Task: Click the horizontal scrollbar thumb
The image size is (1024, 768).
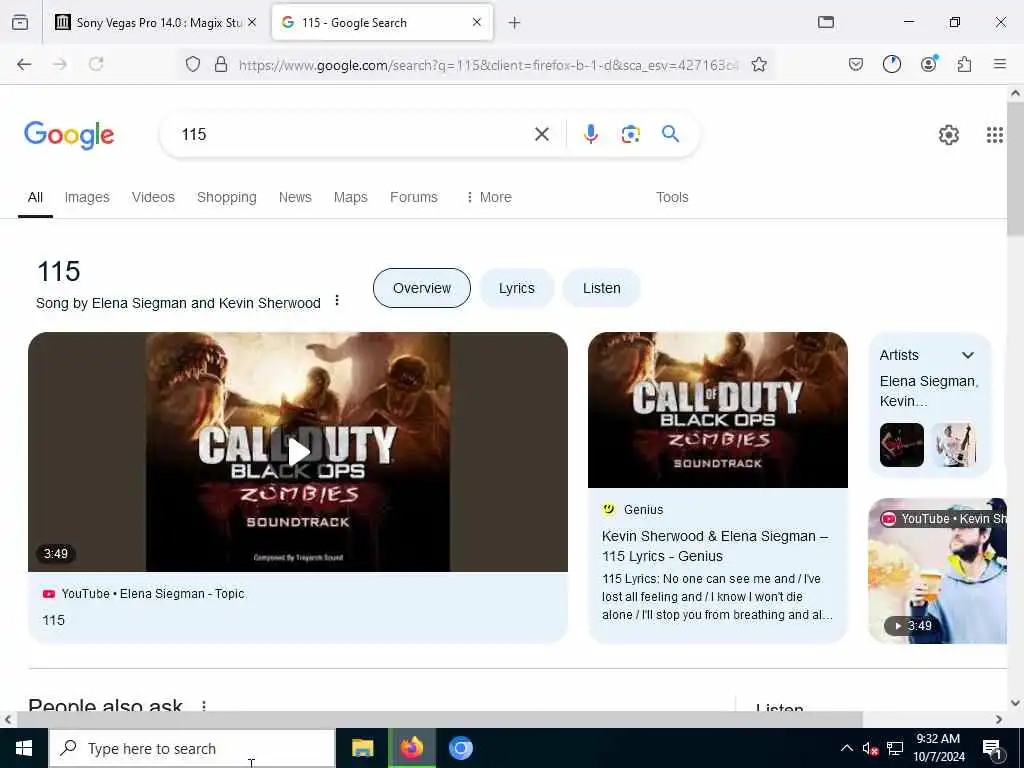Action: (x=439, y=719)
